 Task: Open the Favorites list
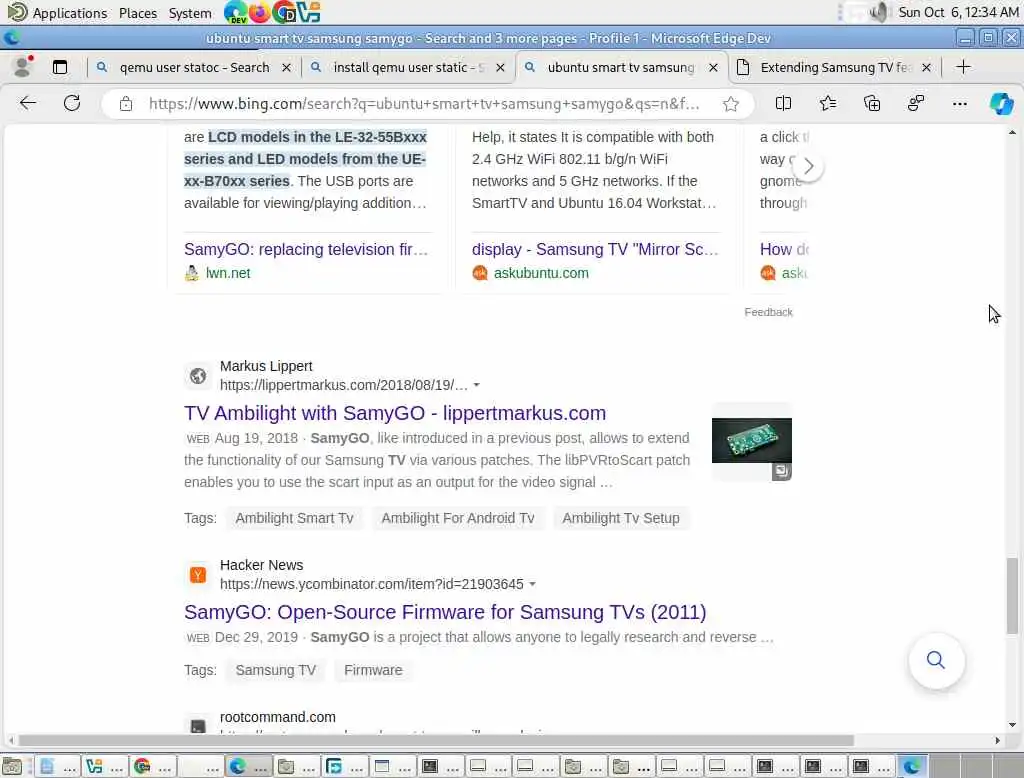(x=827, y=103)
